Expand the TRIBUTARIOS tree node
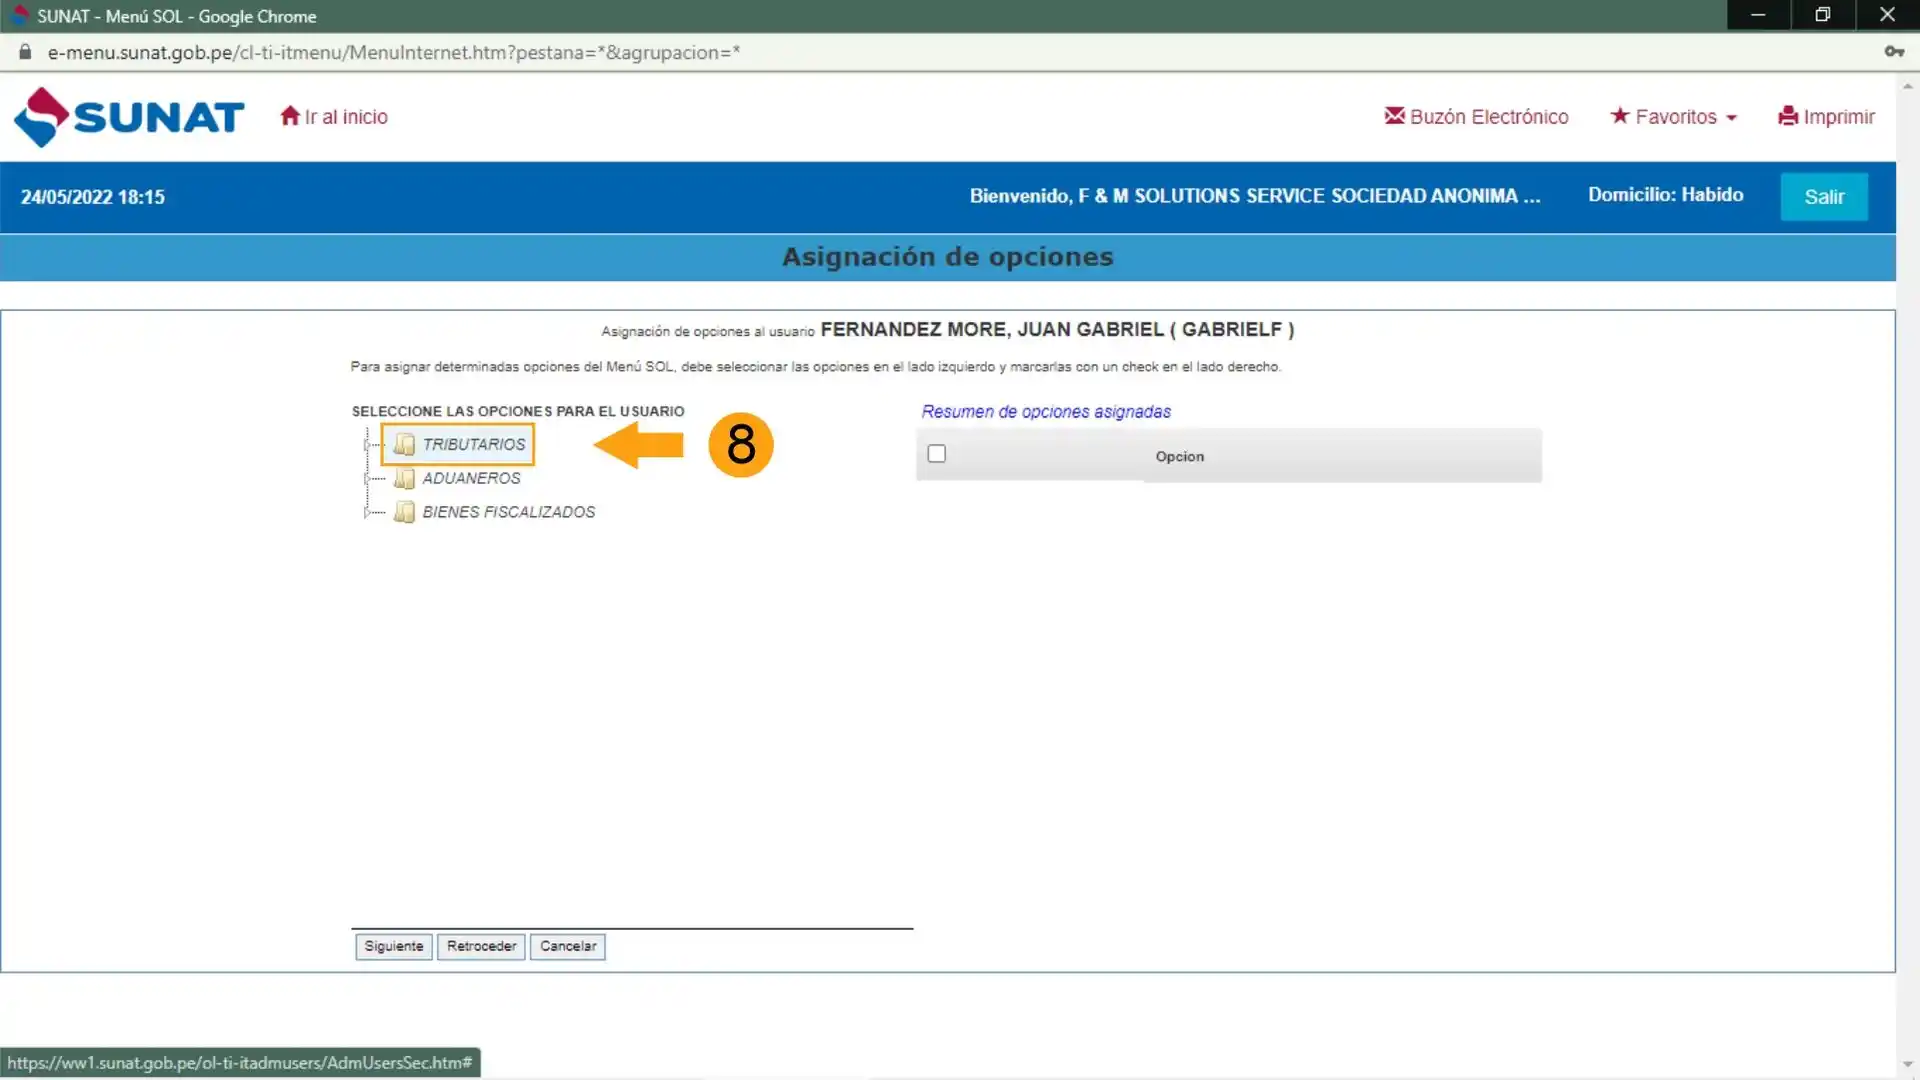 coord(367,444)
